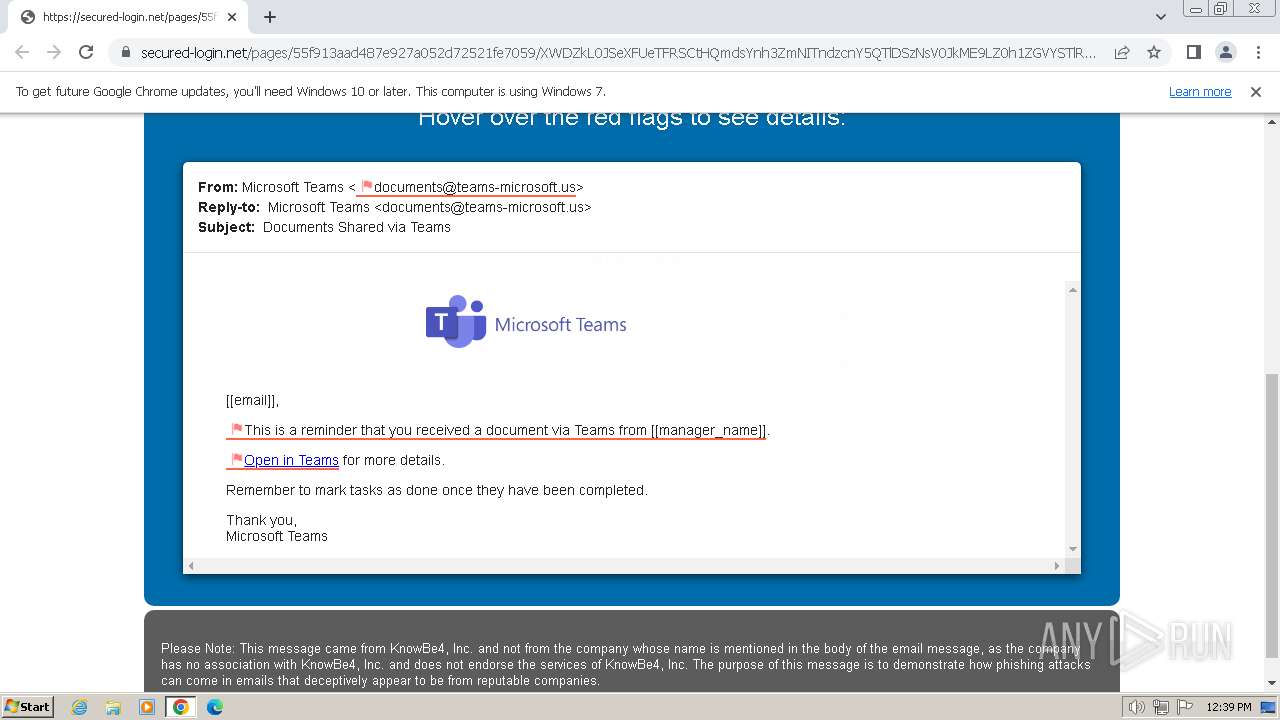Open Windows Media Player from taskbar
The image size is (1280, 720).
coord(147,707)
